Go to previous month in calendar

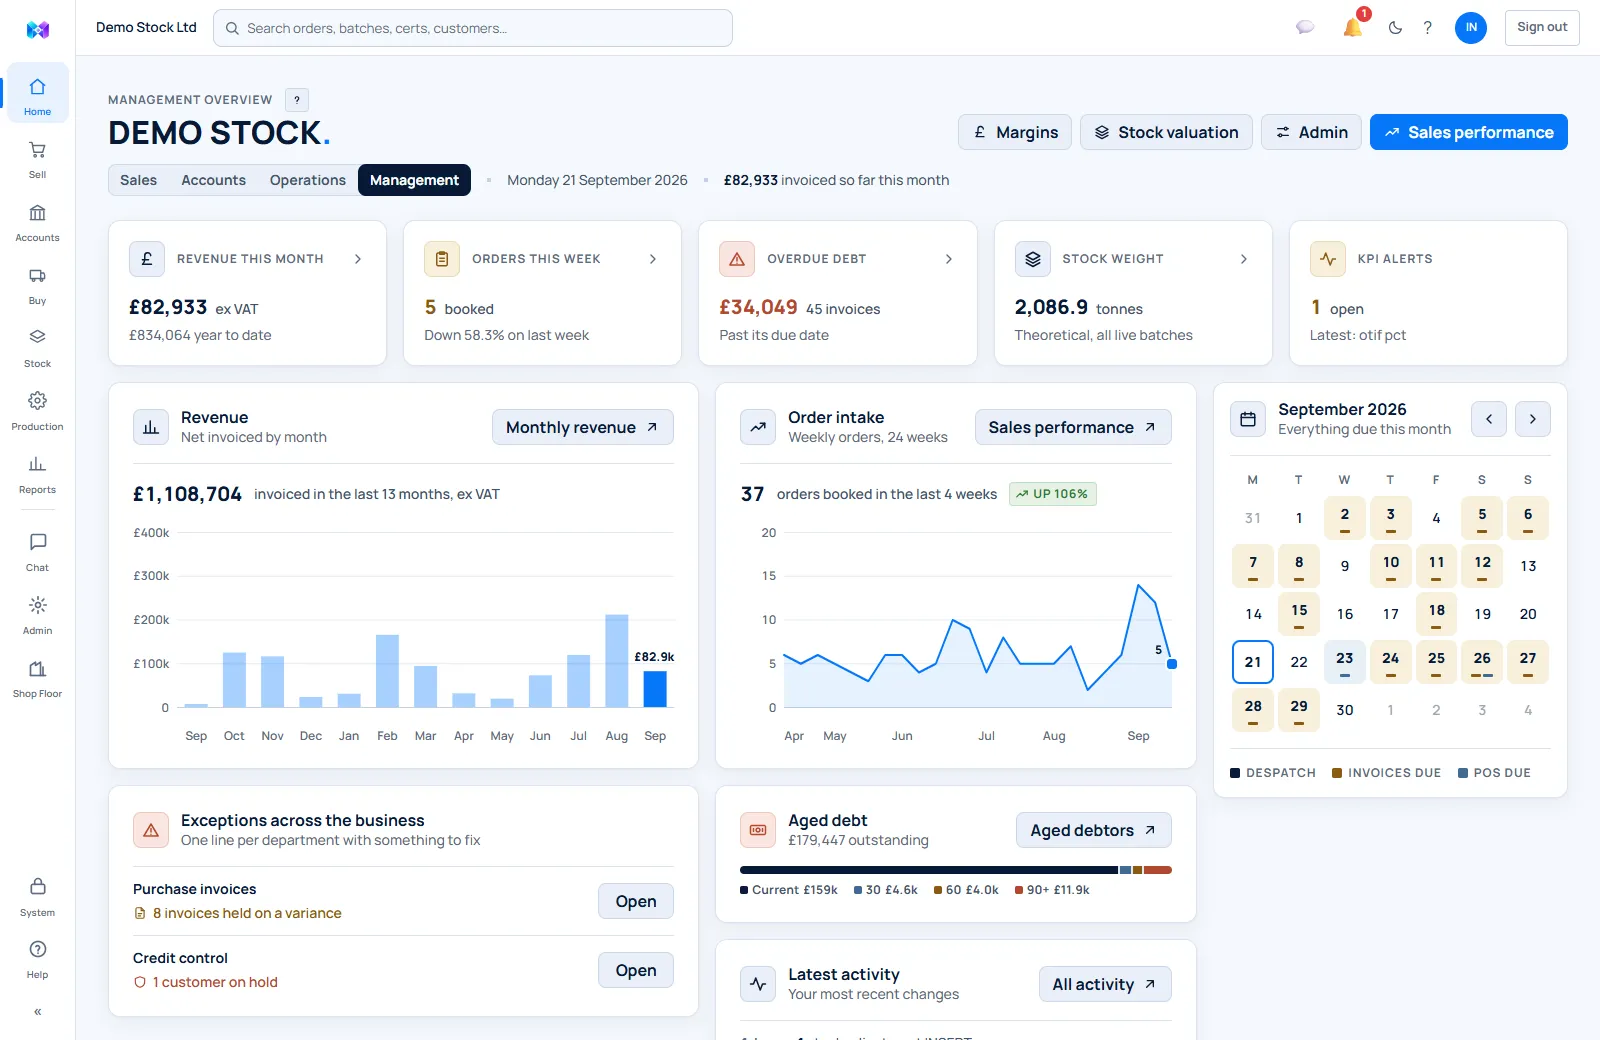[1489, 419]
